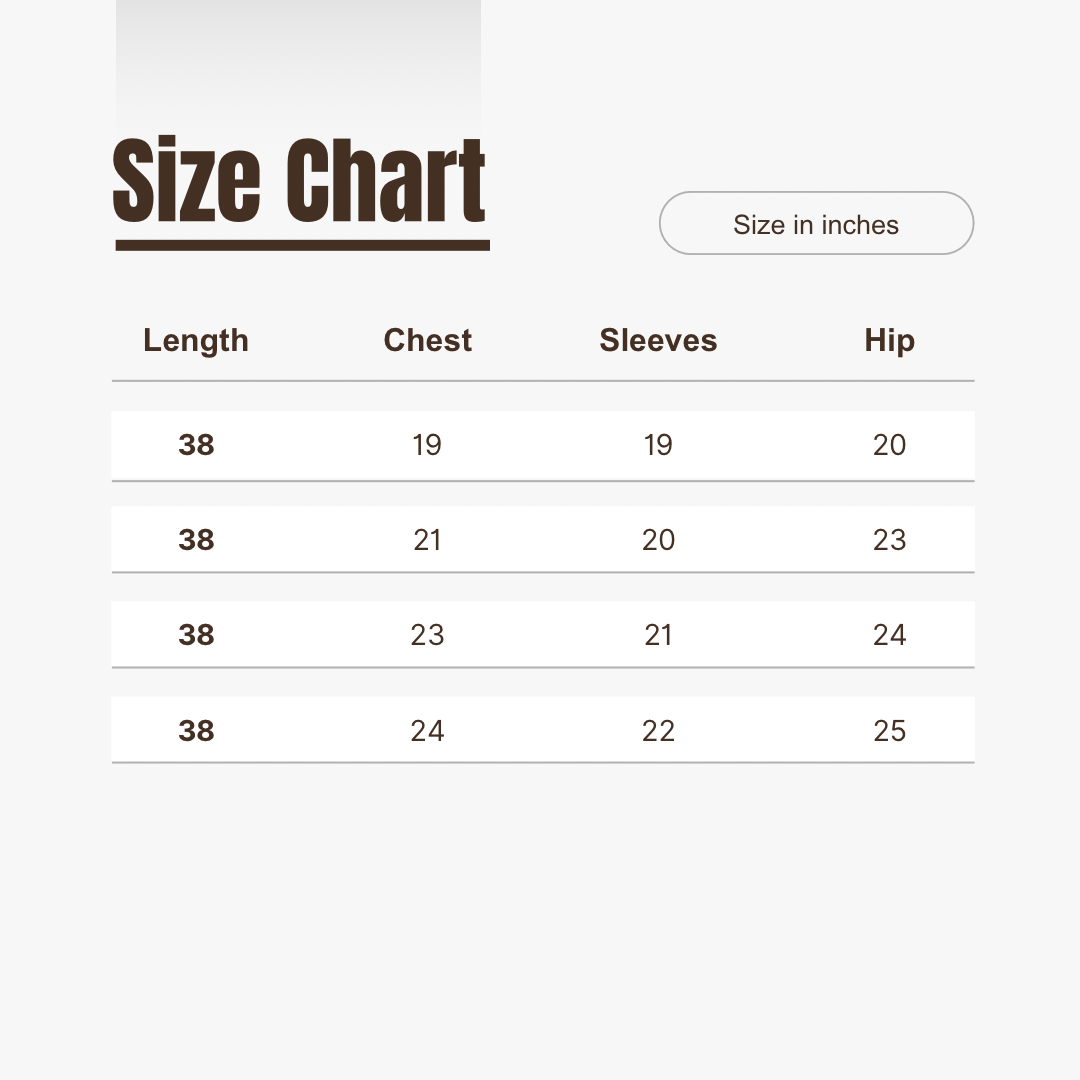Click the Hip value 20
Viewport: 1080px width, 1080px height.
(x=889, y=445)
